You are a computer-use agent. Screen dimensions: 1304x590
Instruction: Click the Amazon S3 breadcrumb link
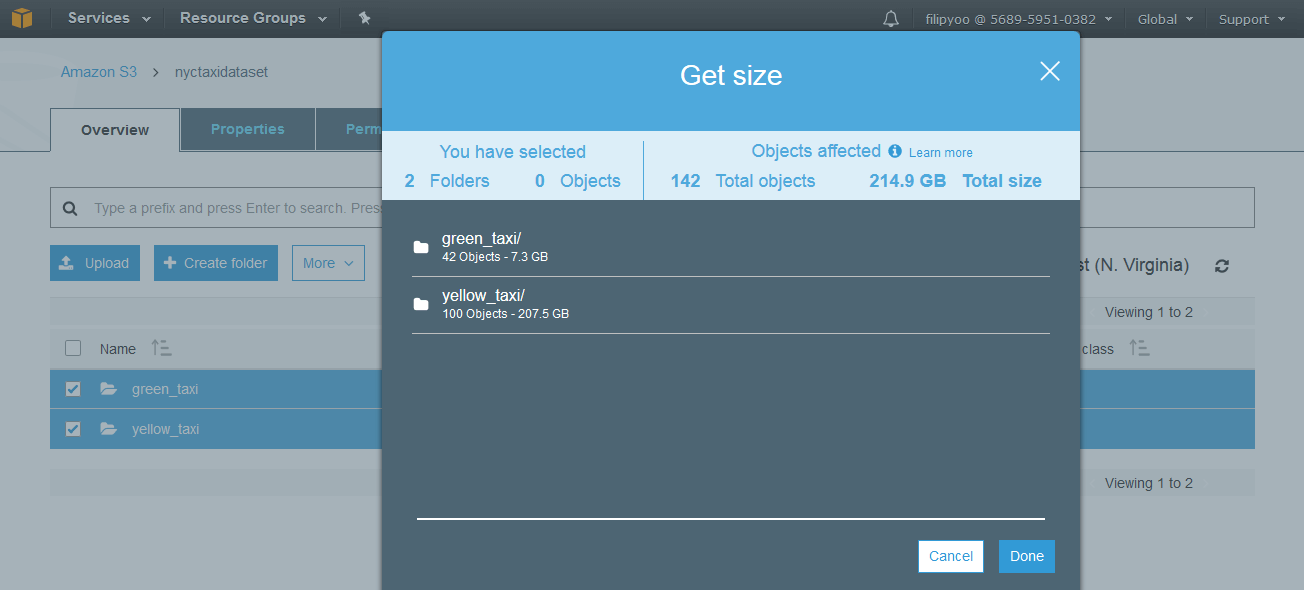coord(99,72)
